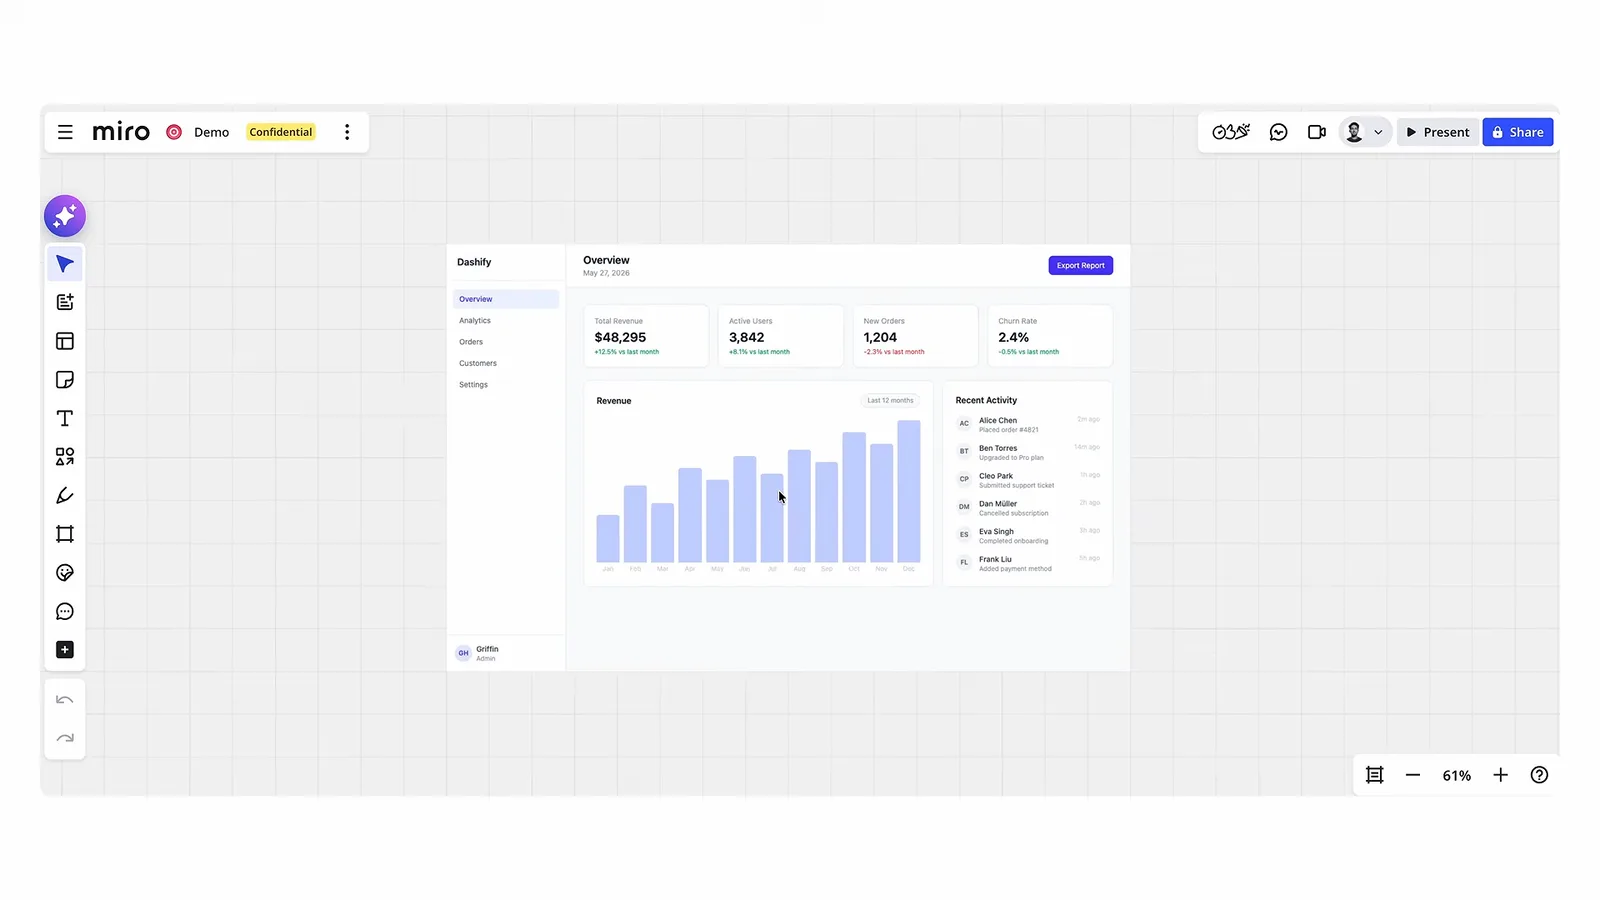Click the Confidential classification label

[281, 132]
